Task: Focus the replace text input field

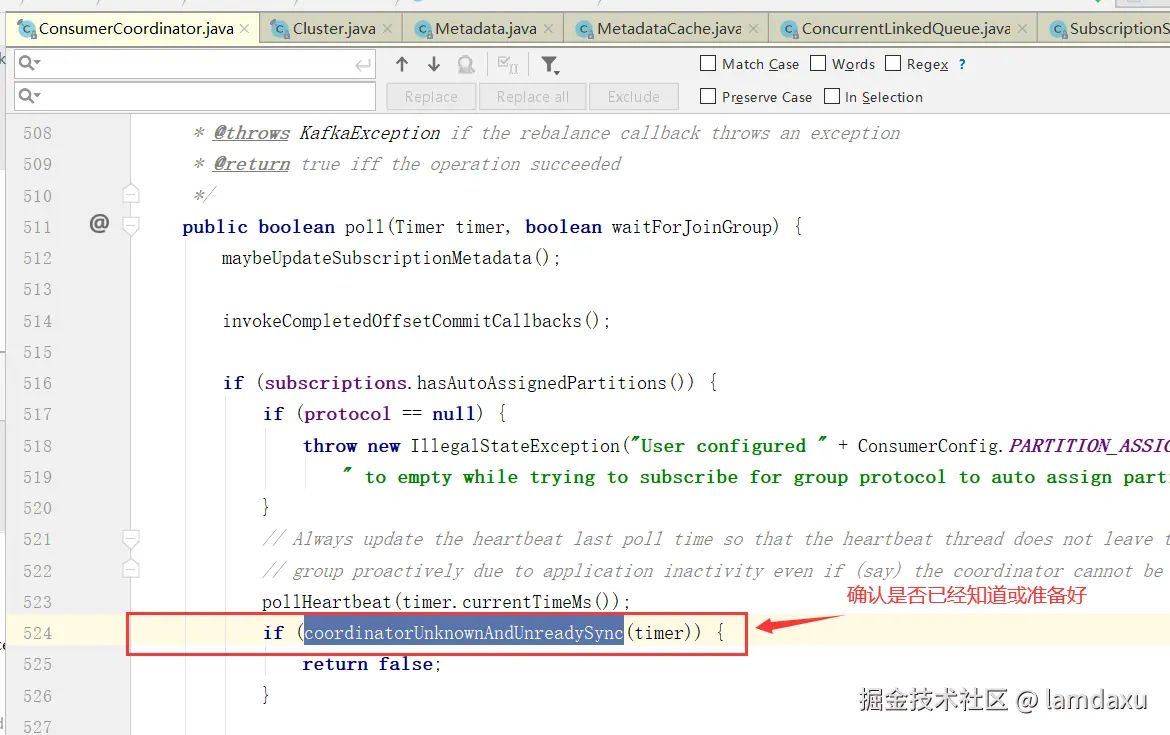Action: tap(195, 96)
